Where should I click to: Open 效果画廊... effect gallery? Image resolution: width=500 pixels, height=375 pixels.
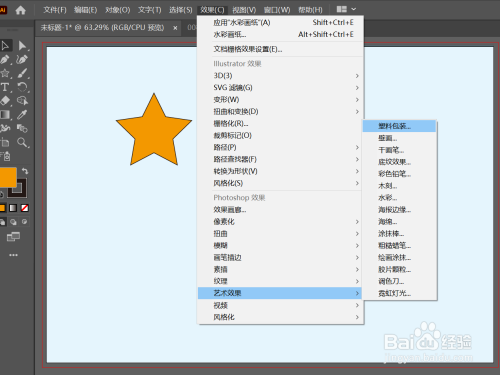coord(280,210)
